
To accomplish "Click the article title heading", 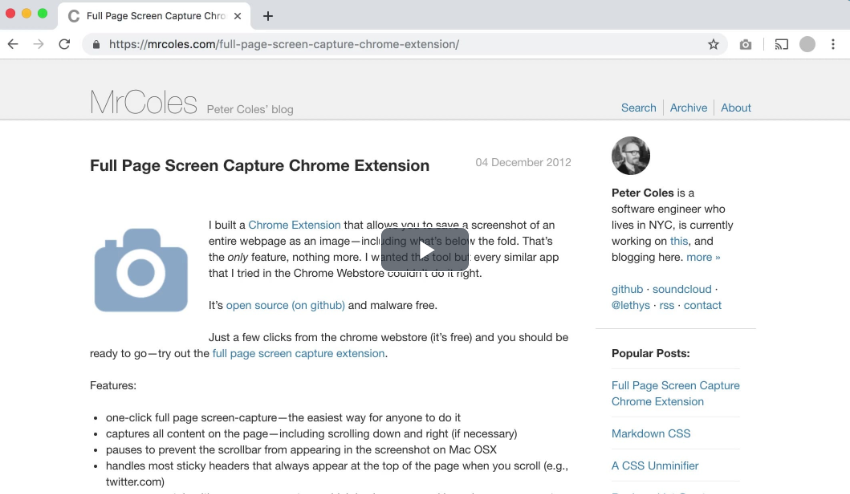I will pyautogui.click(x=260, y=165).
